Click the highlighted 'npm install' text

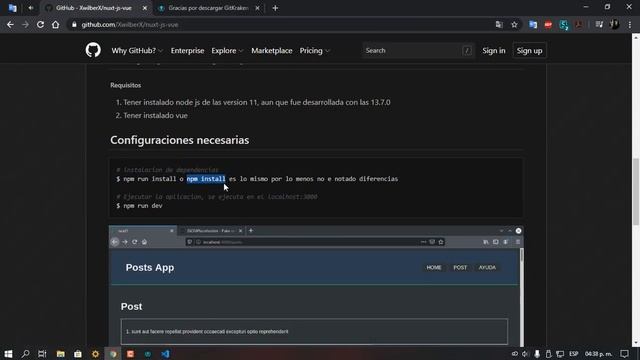(x=206, y=179)
